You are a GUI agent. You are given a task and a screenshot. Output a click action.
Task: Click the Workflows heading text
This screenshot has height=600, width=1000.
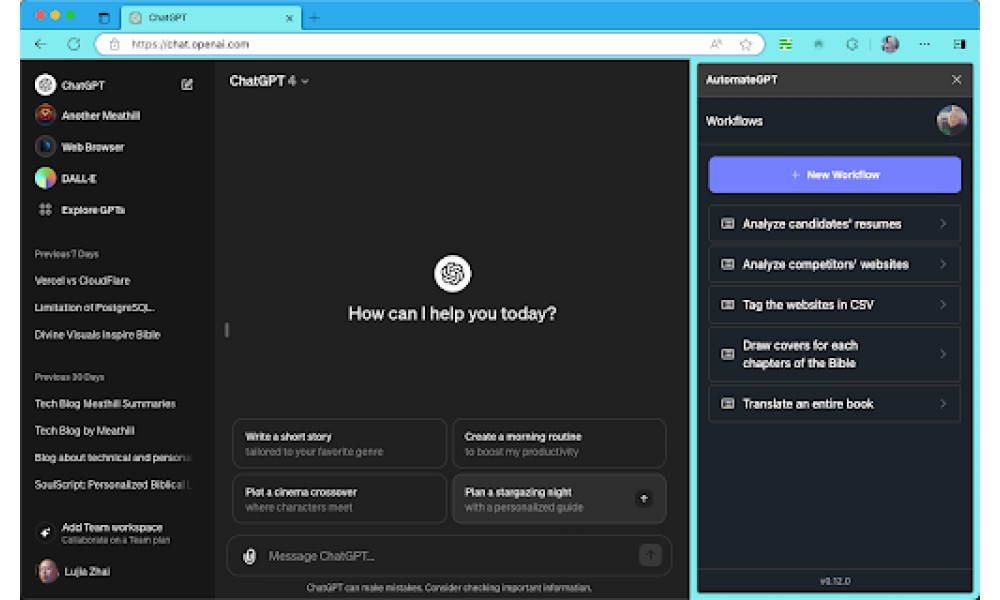point(734,121)
